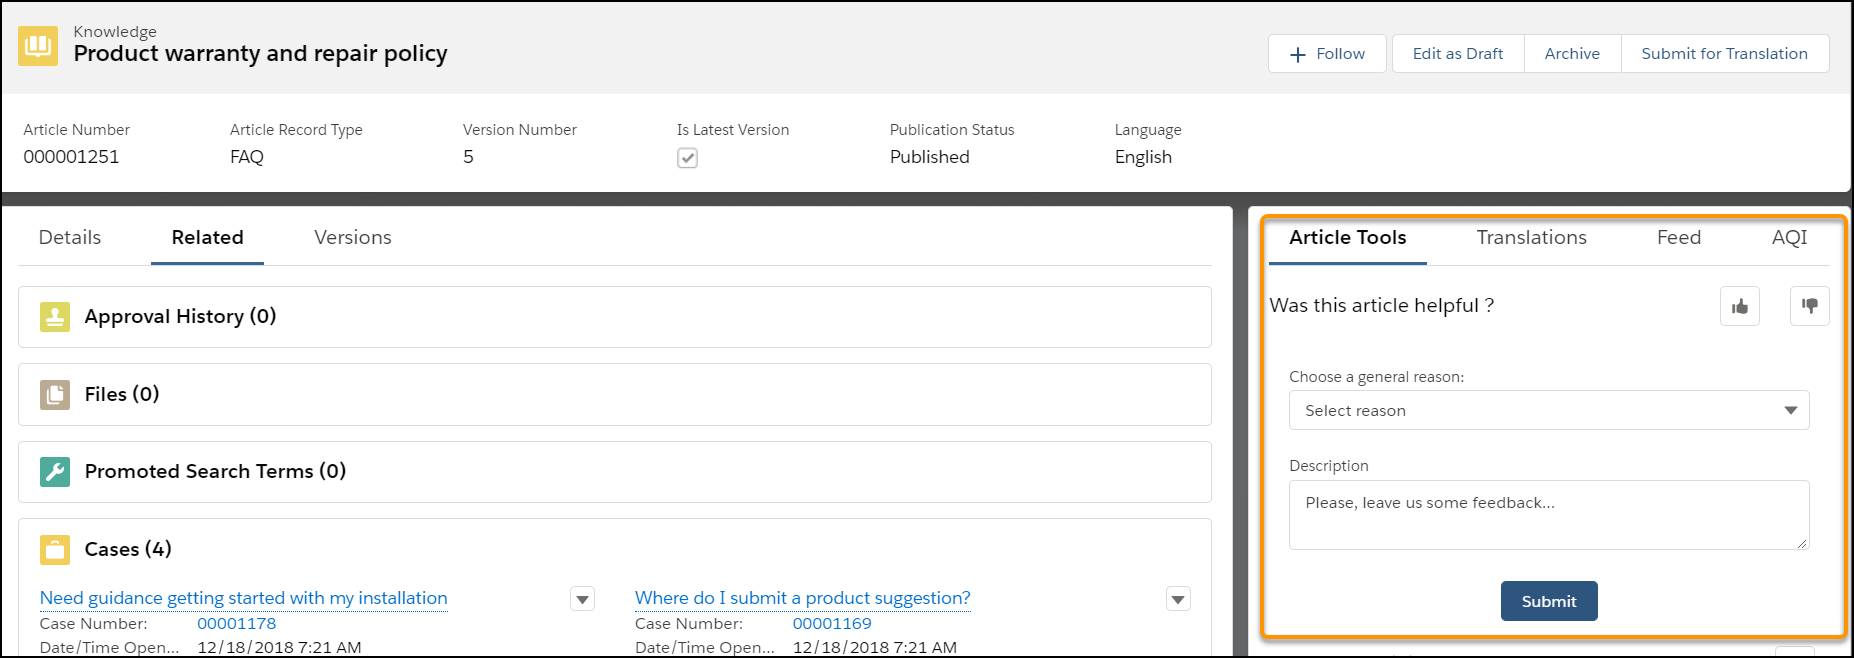Open Promoted Search Terms (0) related list
The height and width of the screenshot is (658, 1854).
(x=215, y=471)
